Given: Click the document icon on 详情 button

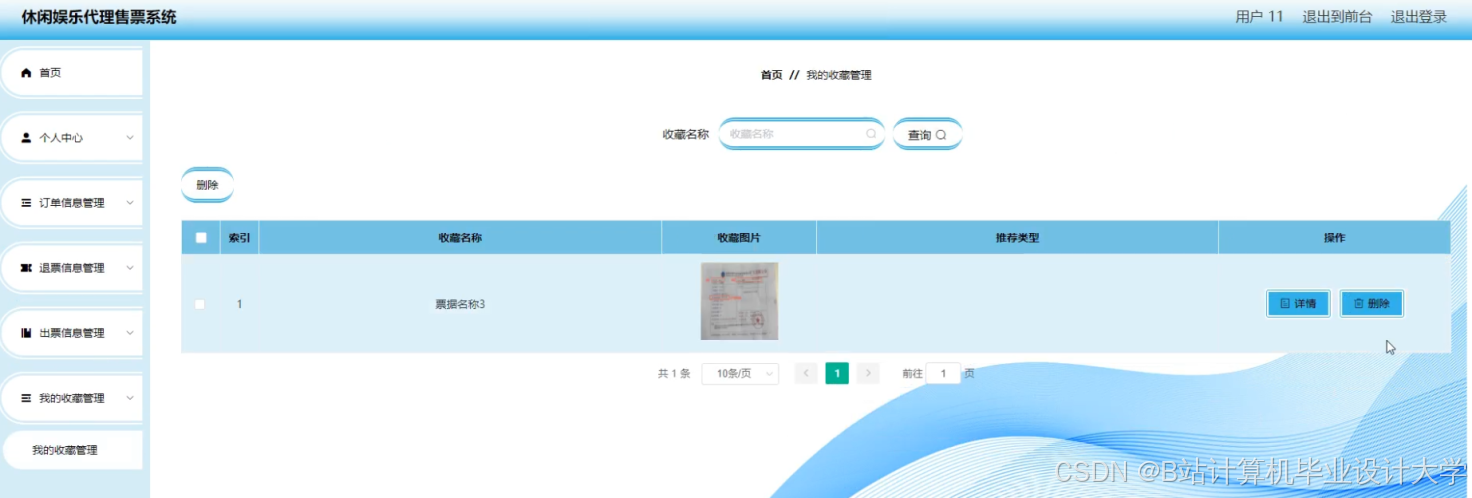Looking at the screenshot, I should point(1285,304).
